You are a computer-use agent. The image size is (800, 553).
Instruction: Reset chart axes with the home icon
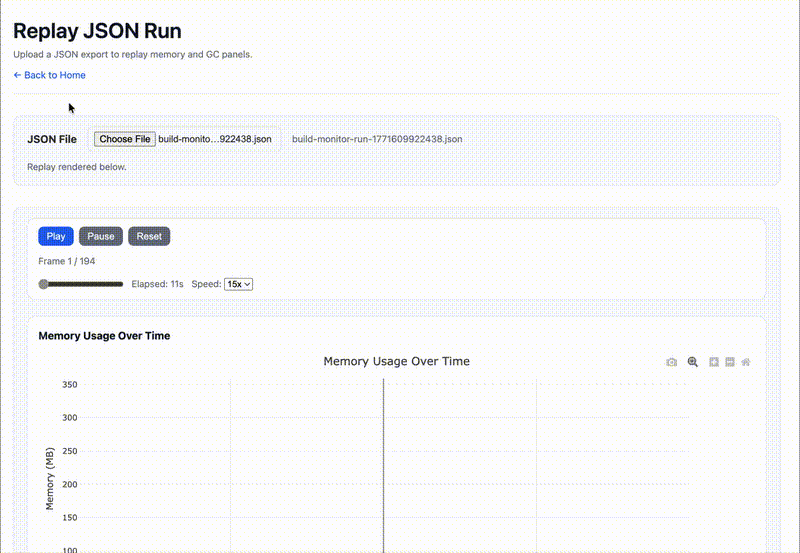(x=746, y=362)
